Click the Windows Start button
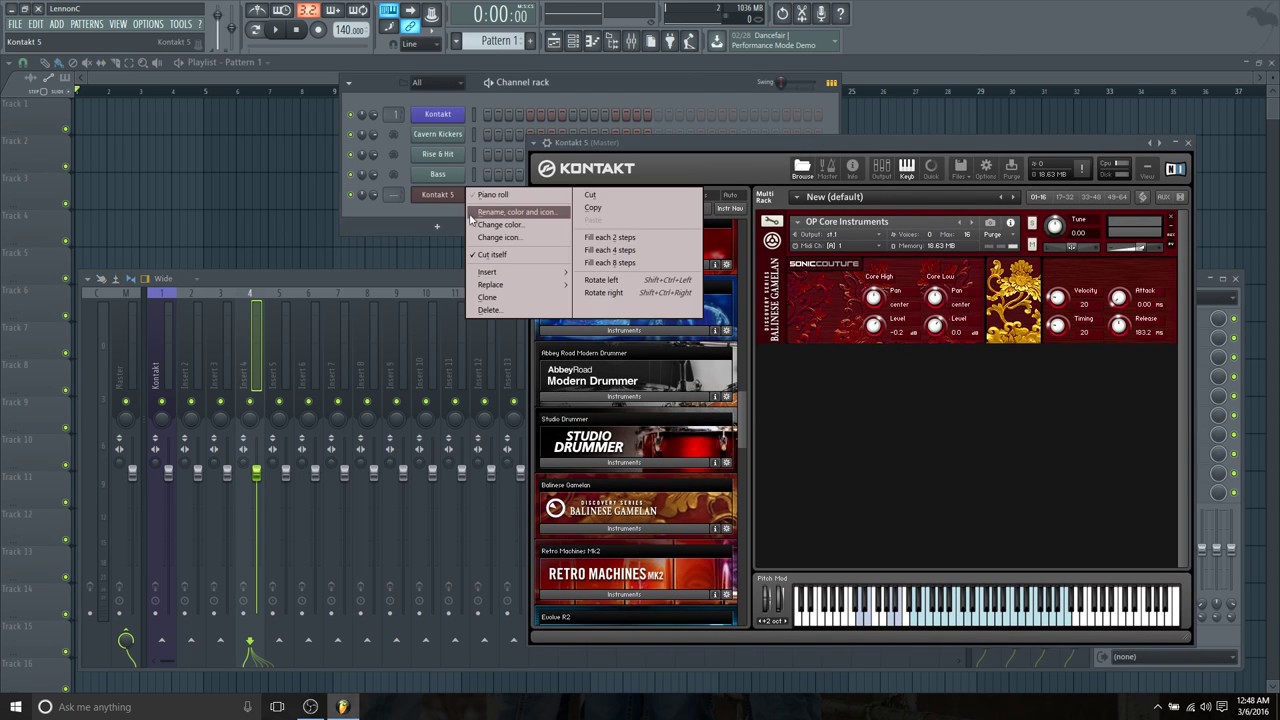 click(x=15, y=707)
